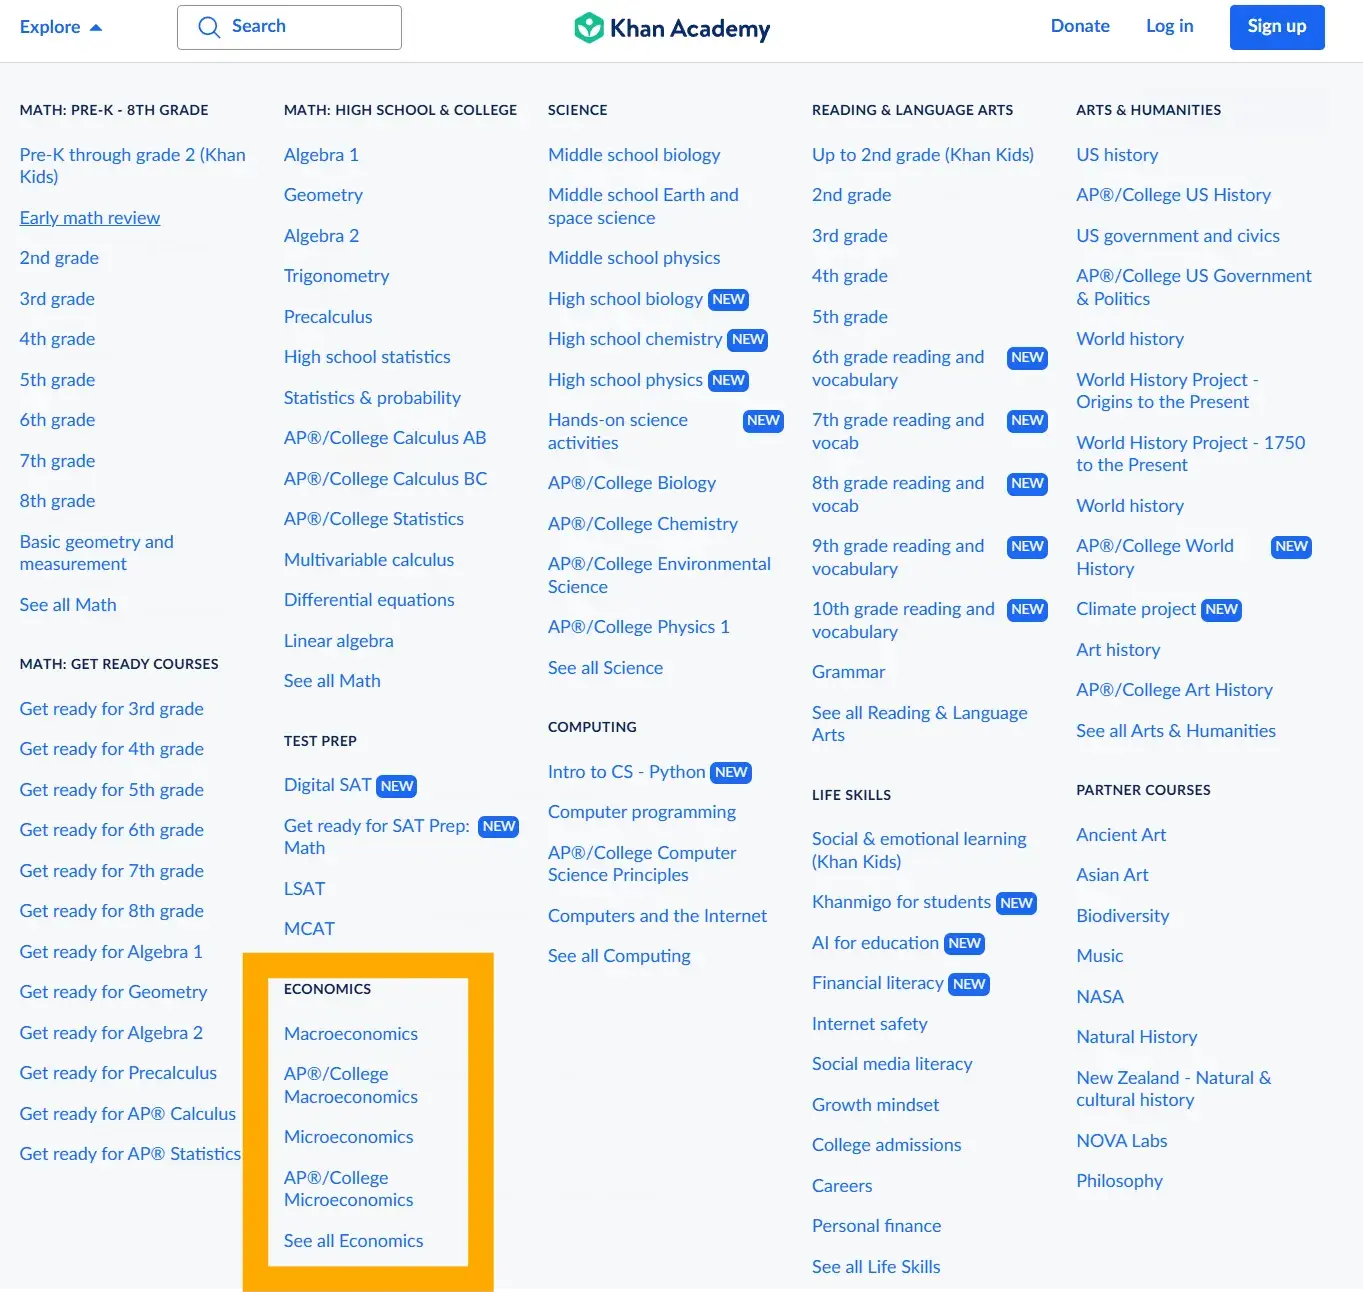Open NASA partner course
The width and height of the screenshot is (1363, 1293).
pos(1100,997)
